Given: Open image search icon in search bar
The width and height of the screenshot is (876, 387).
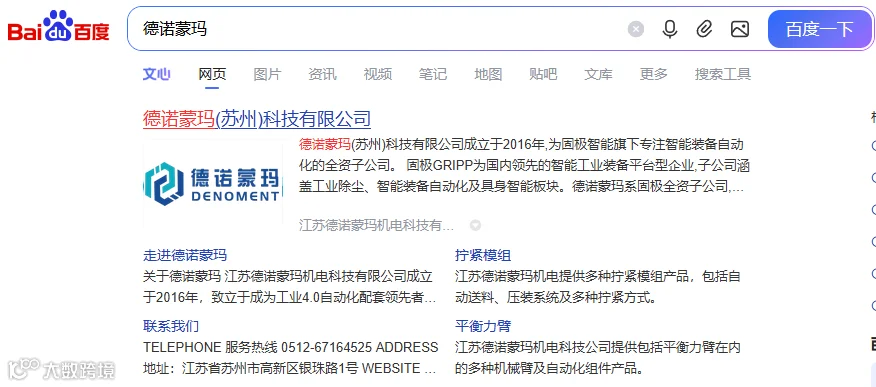Looking at the screenshot, I should click(740, 29).
